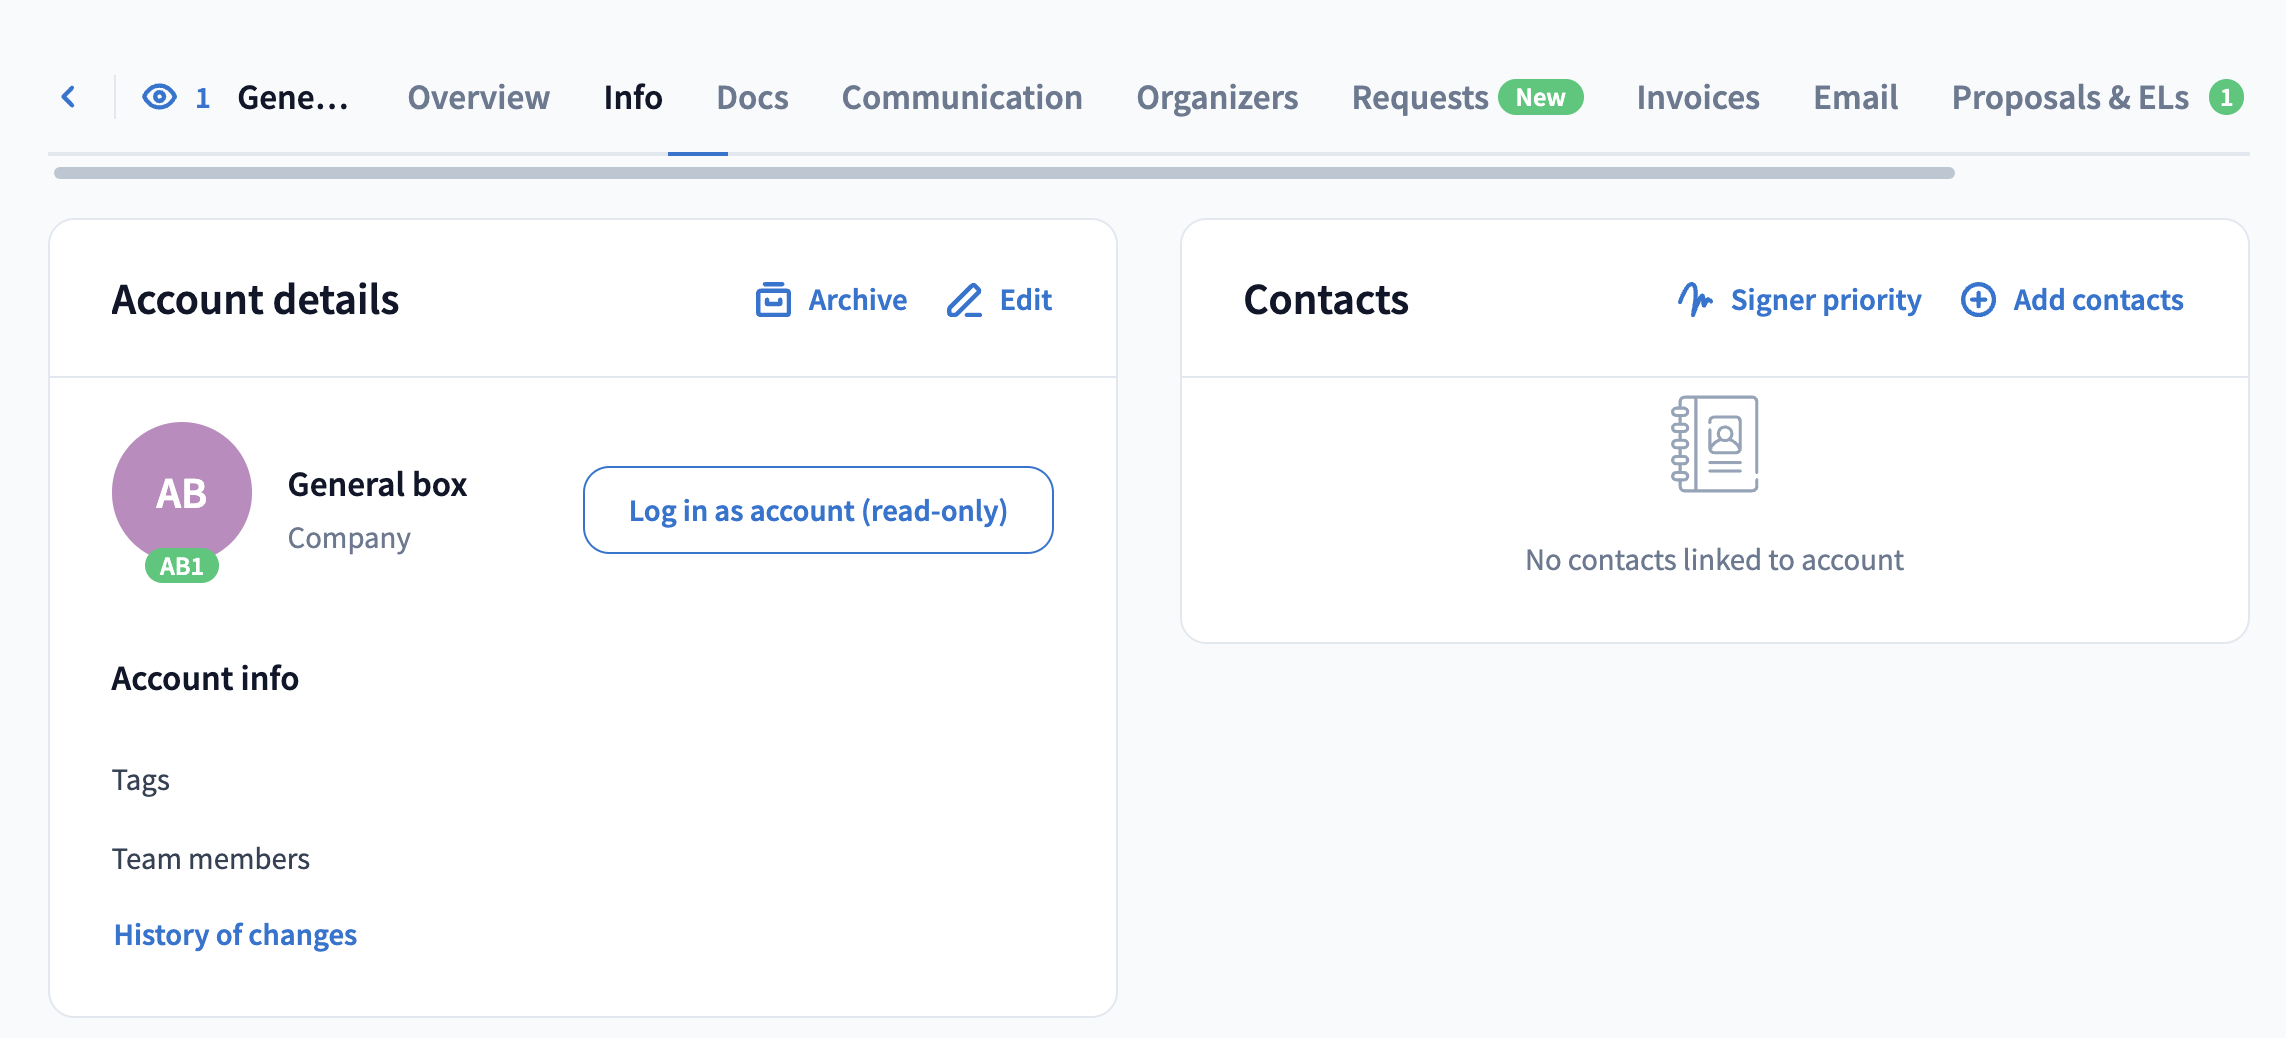Click the eye watchers icon
Image resolution: width=2286 pixels, height=1038 pixels.
tap(160, 97)
